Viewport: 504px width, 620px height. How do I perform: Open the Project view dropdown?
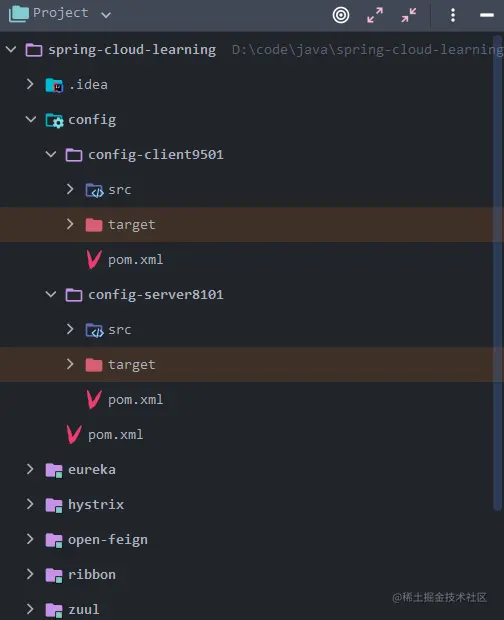tap(106, 15)
